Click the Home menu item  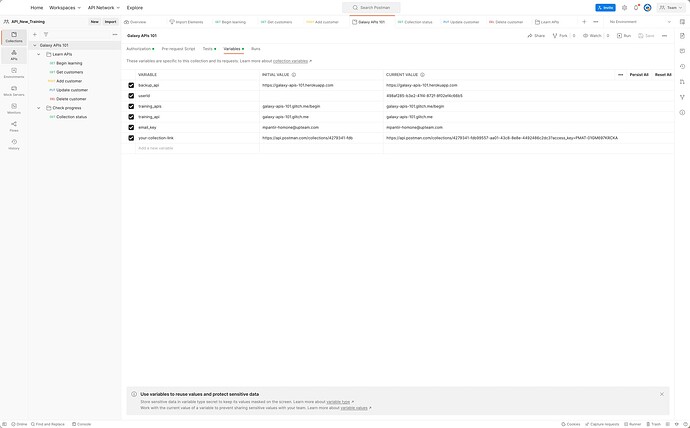pos(37,8)
